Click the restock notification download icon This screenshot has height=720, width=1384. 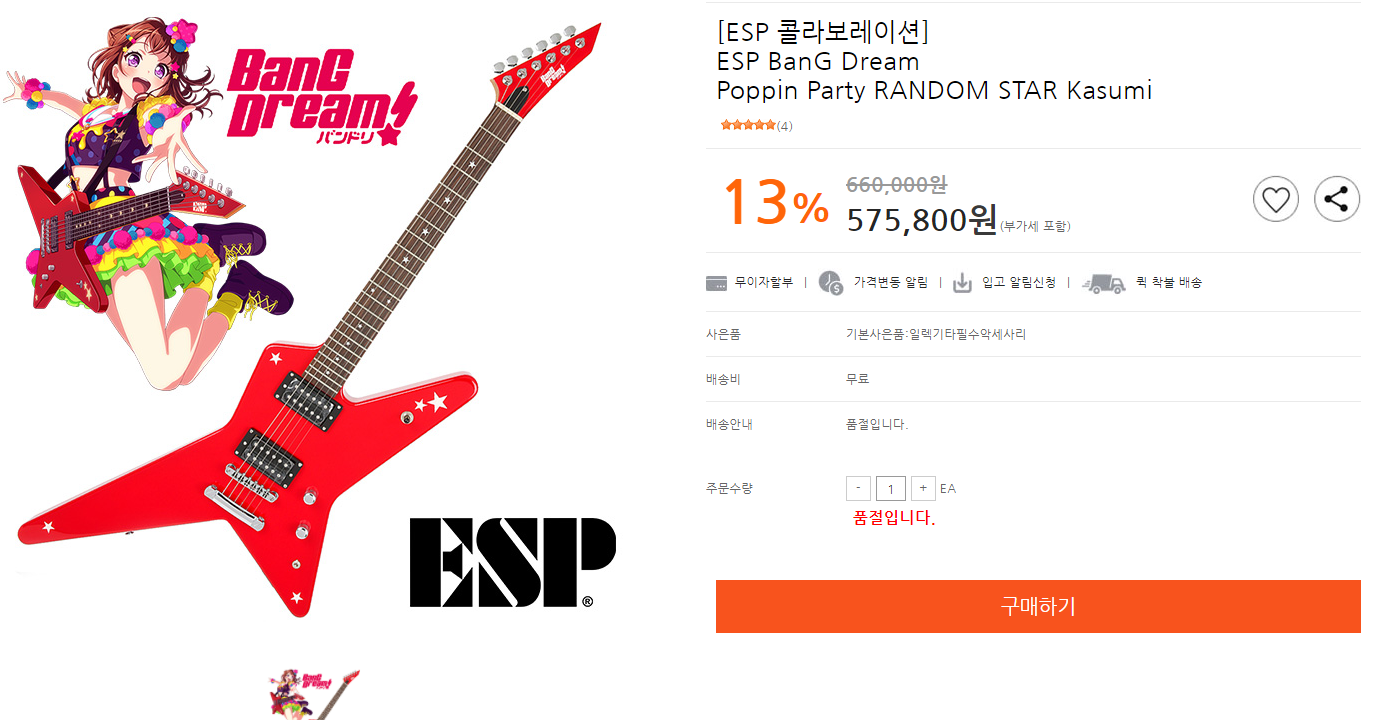click(x=962, y=283)
